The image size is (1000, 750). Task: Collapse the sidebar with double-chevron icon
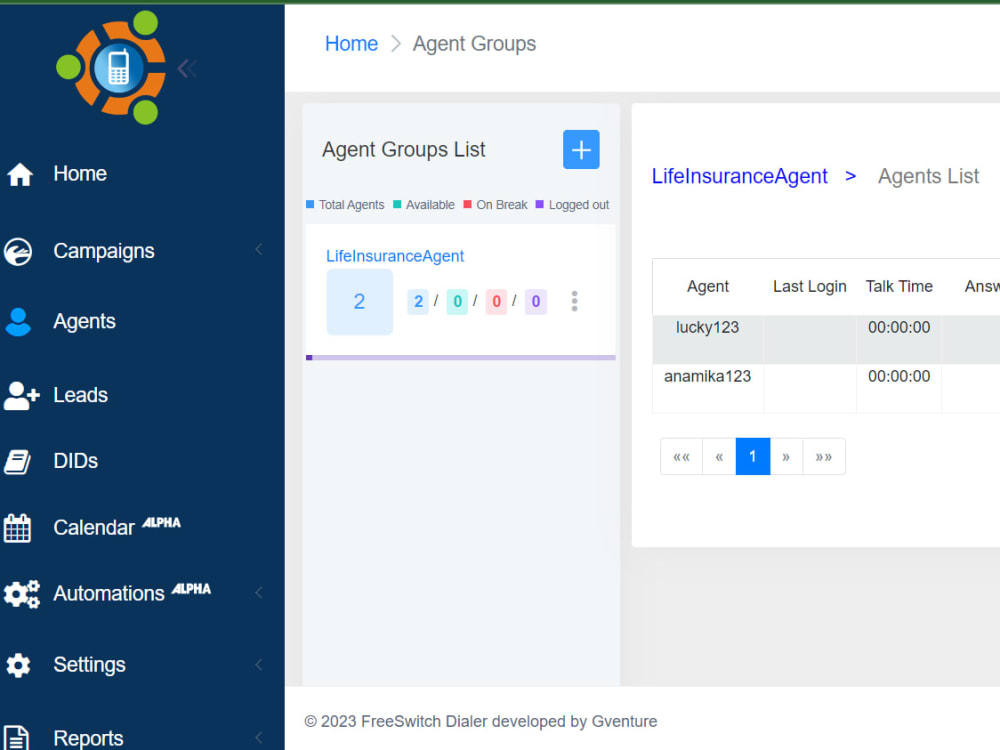[x=187, y=68]
